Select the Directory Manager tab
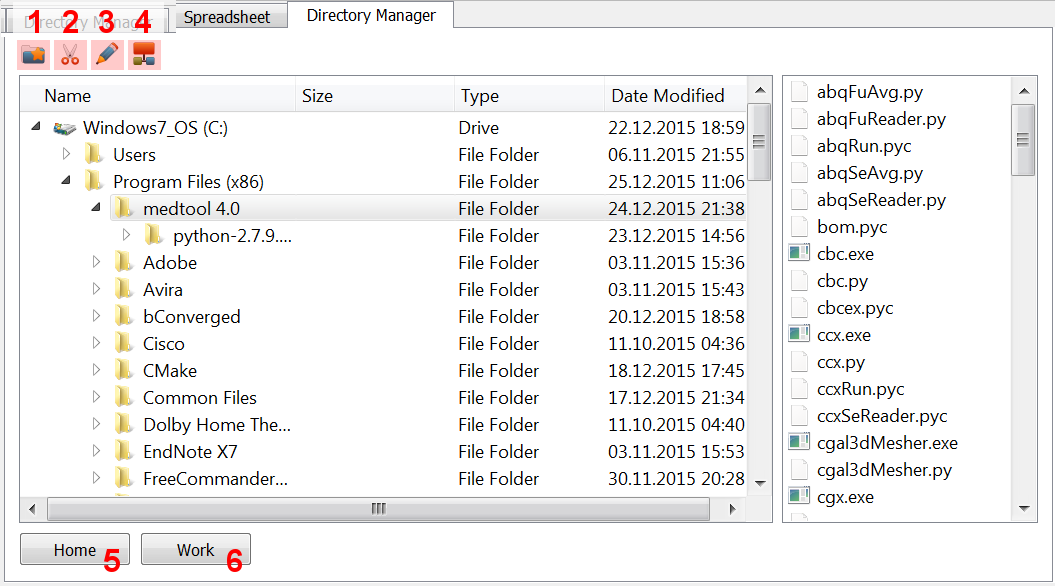The image size is (1055, 586). pos(371,15)
